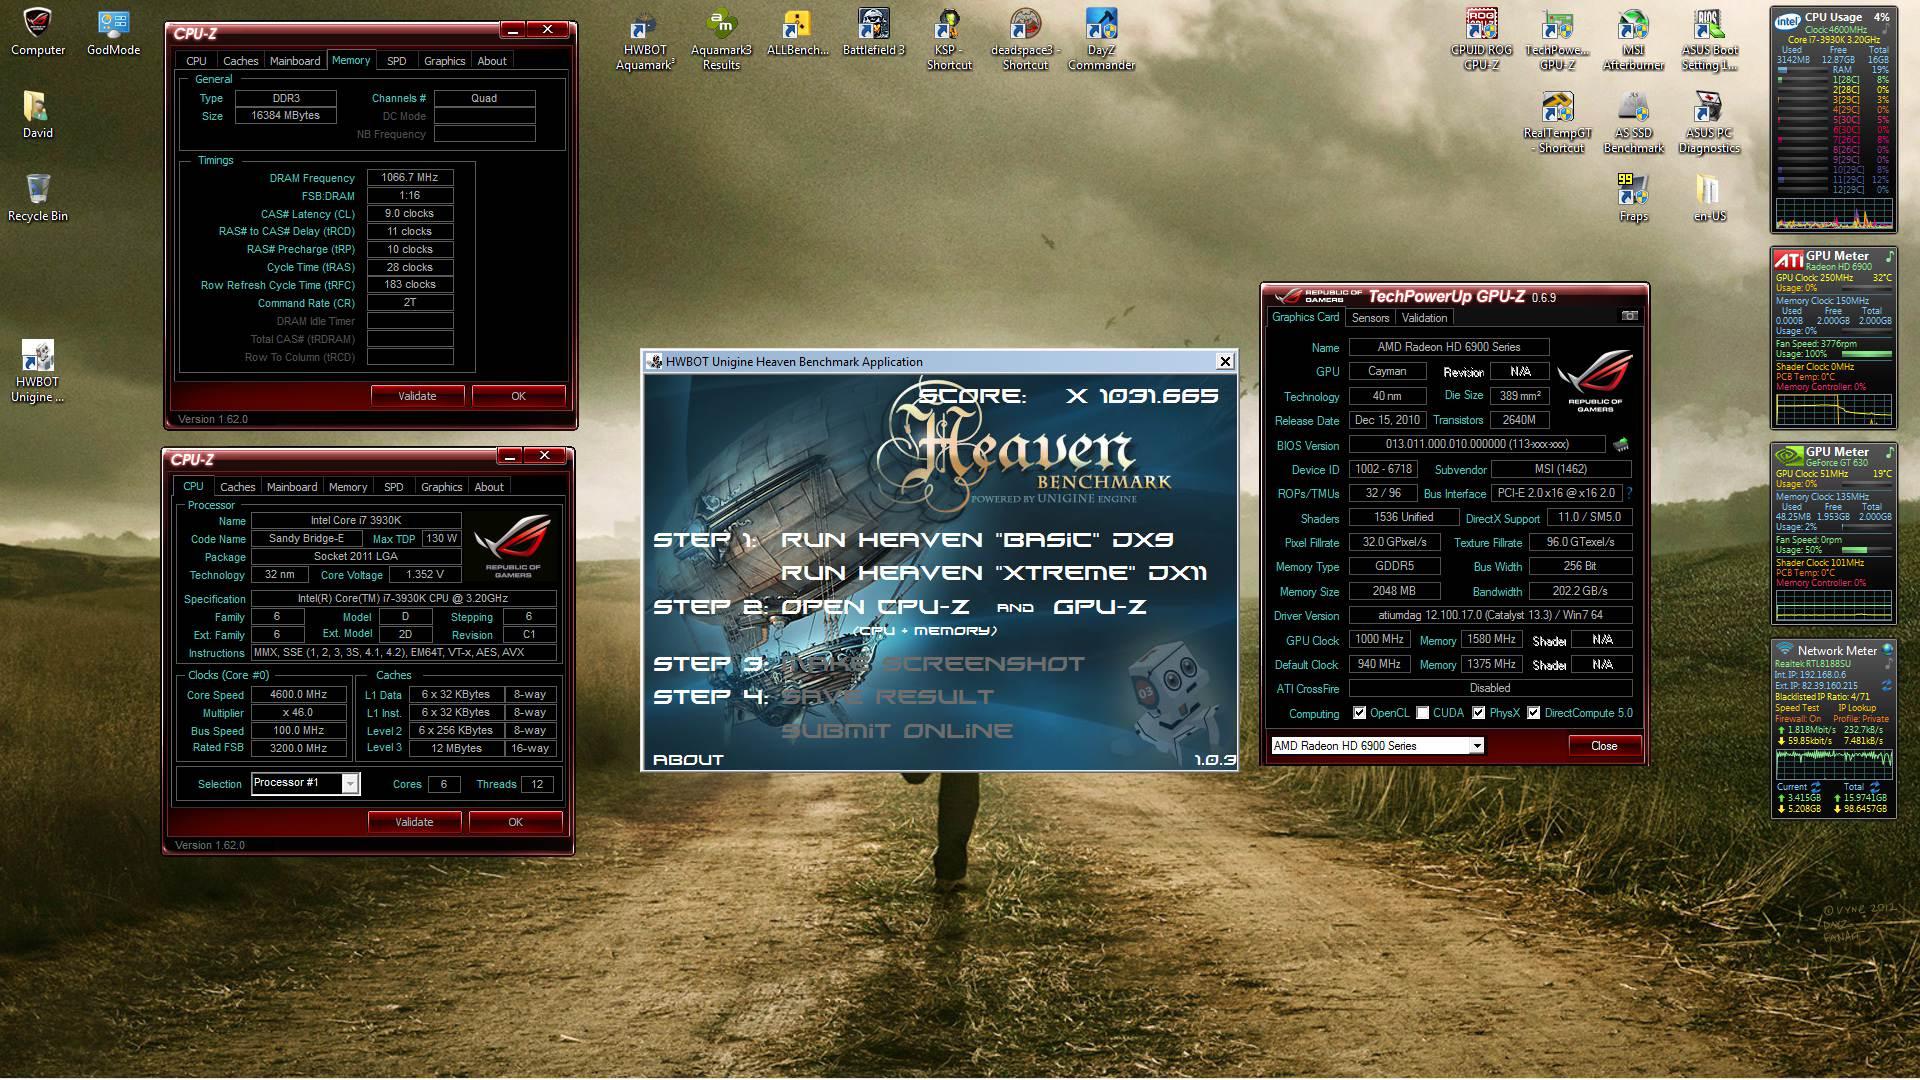The image size is (1920, 1080).
Task: Switch to Caches tab in upper CPU-Z
Action: click(x=240, y=61)
